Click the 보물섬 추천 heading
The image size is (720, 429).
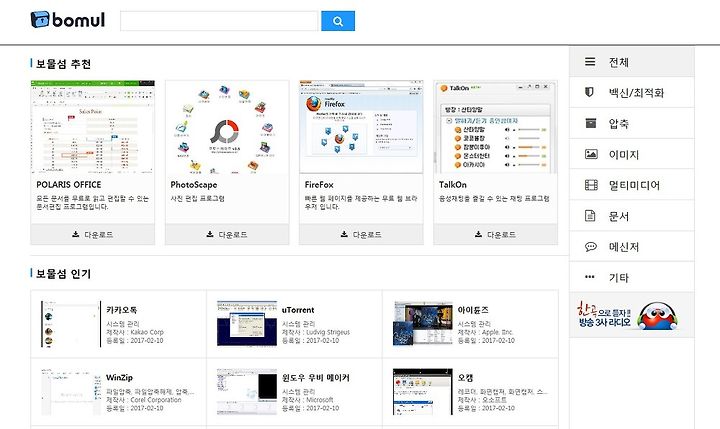63,64
